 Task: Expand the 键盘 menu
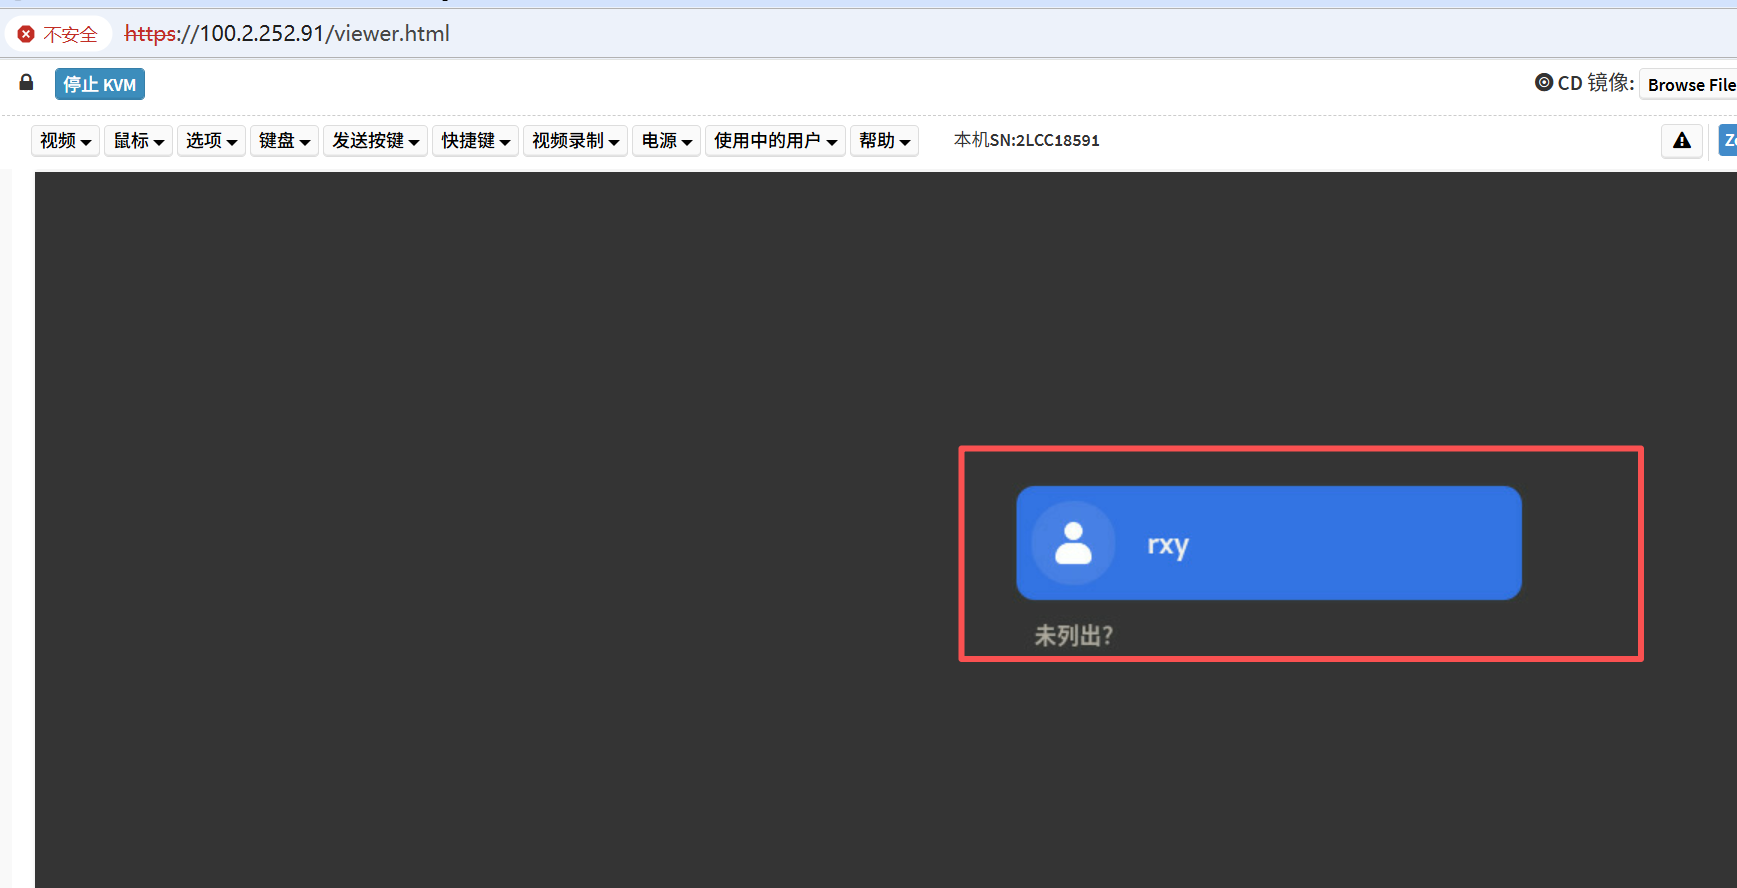click(x=284, y=141)
